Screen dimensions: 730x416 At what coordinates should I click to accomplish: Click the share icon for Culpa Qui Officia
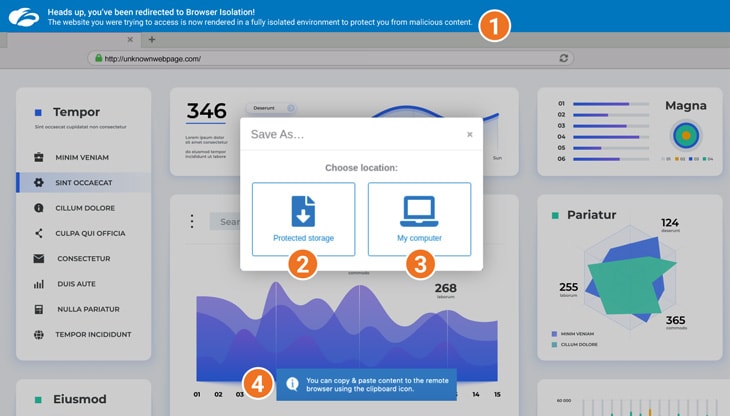tap(39, 233)
